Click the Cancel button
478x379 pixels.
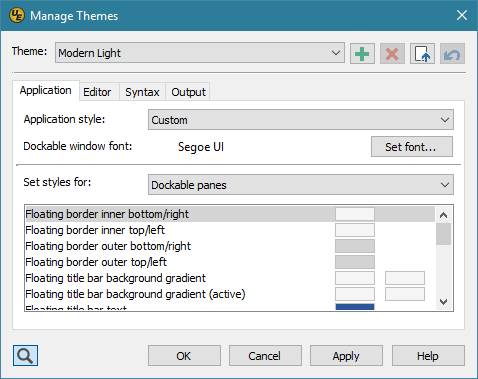pyautogui.click(x=265, y=356)
